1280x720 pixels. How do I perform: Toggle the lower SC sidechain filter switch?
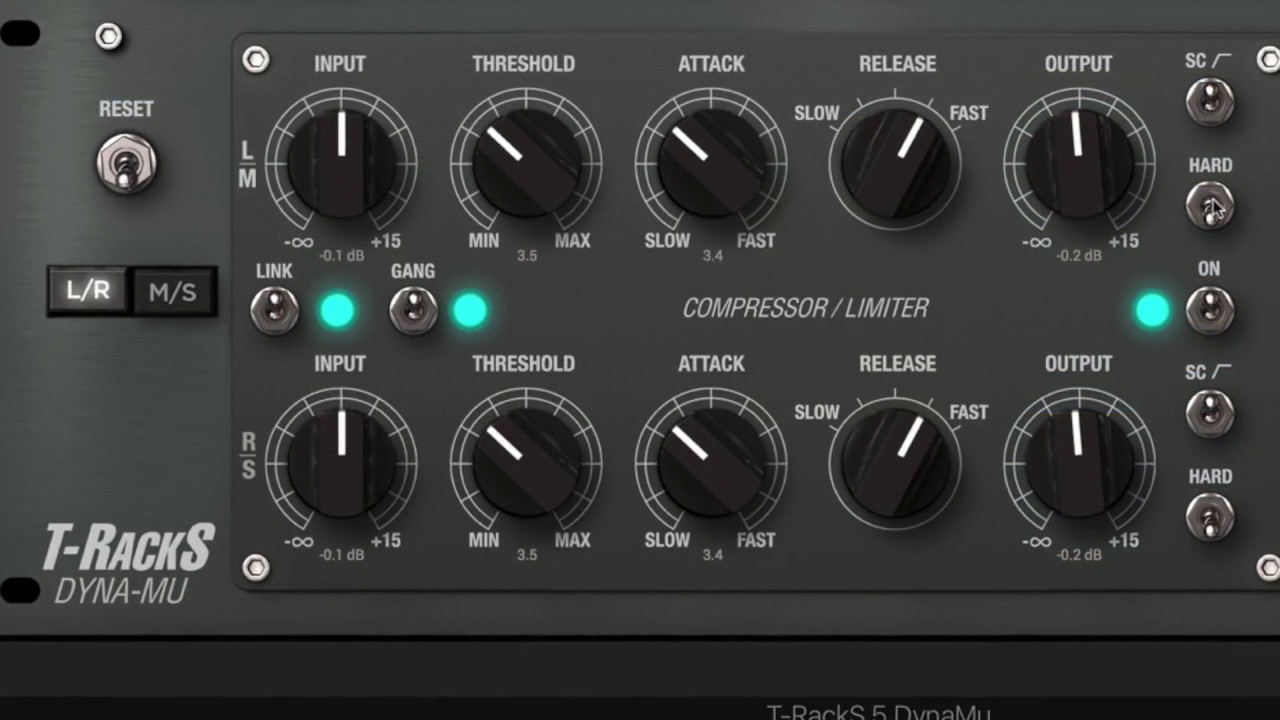(x=1210, y=413)
